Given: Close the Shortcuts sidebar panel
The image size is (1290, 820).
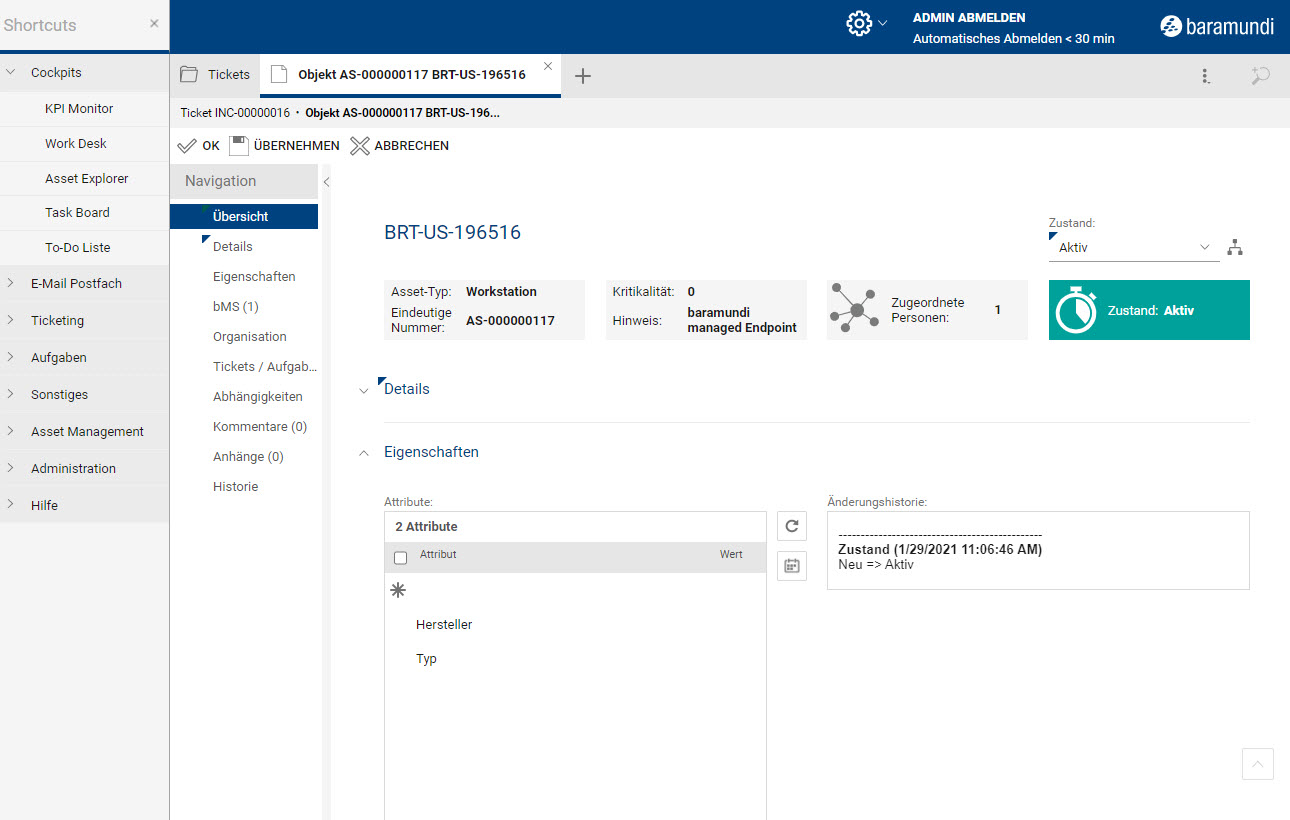Looking at the screenshot, I should click(x=154, y=23).
